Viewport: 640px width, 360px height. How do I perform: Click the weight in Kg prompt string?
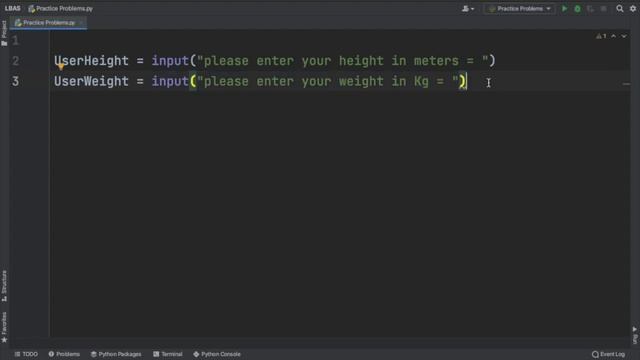[328, 81]
